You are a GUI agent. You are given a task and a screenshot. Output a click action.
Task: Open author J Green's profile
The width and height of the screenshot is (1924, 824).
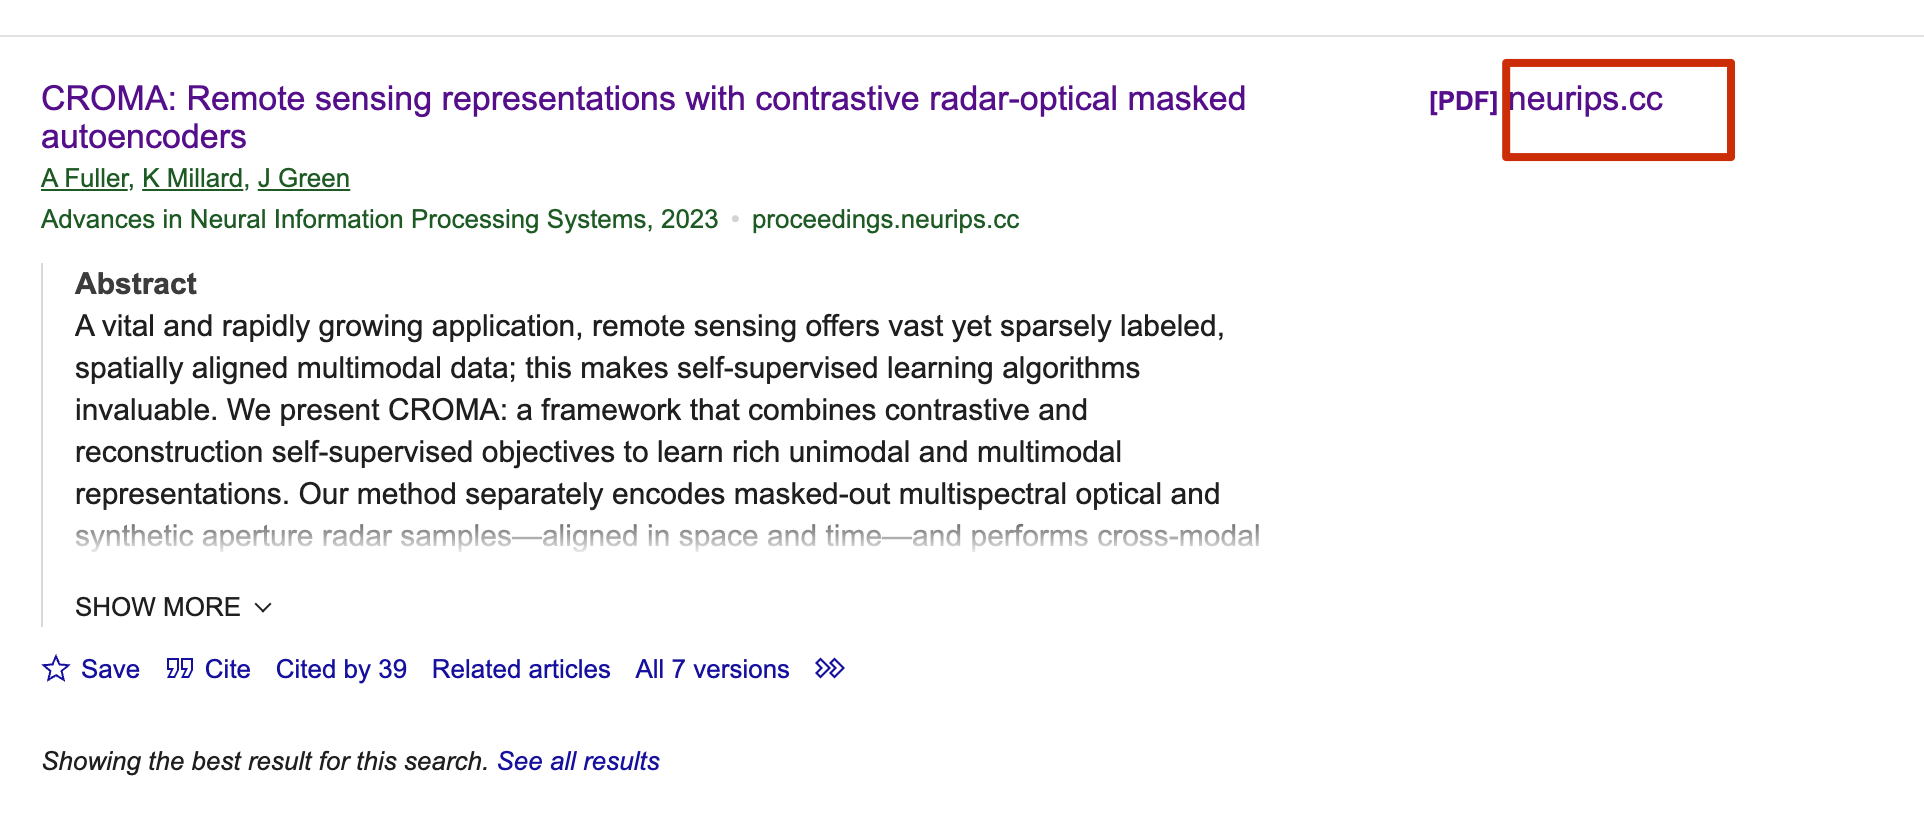[x=304, y=179]
